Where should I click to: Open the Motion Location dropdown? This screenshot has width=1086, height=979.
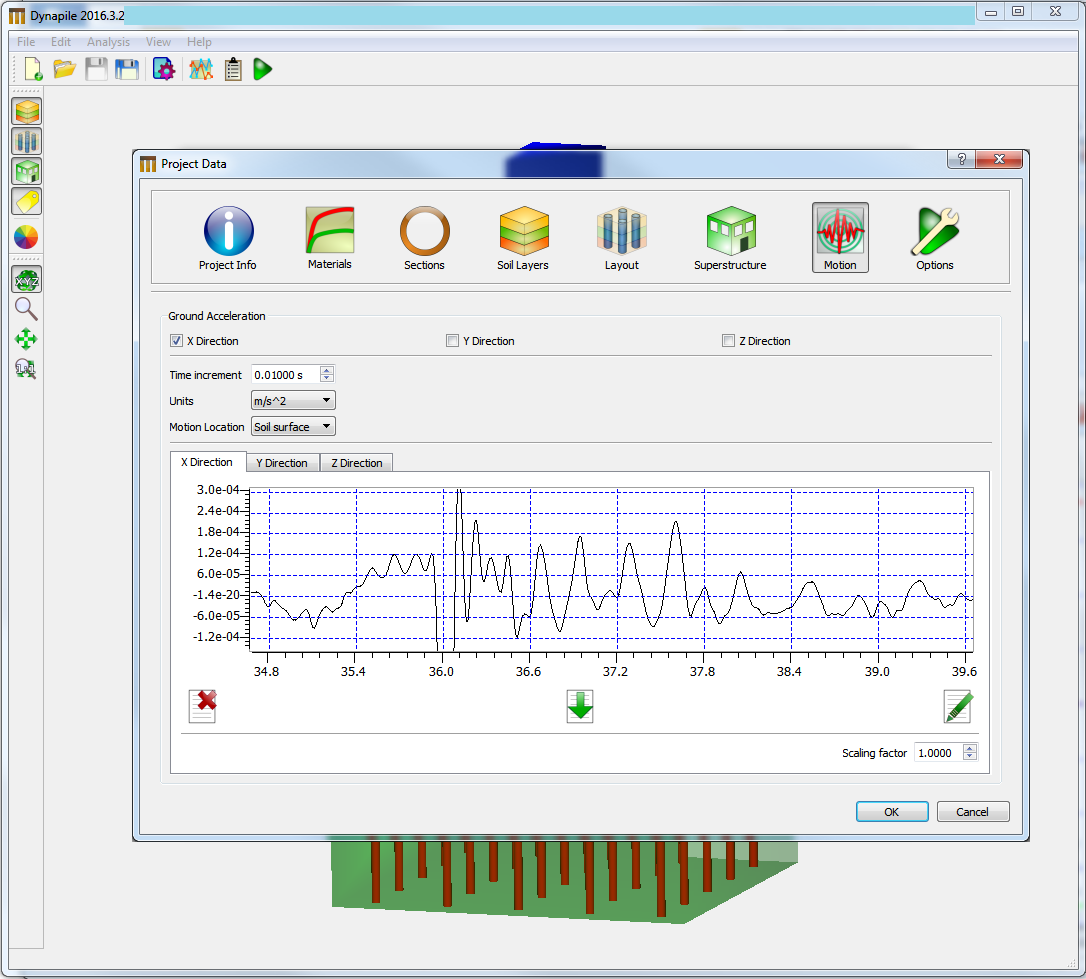coord(293,426)
